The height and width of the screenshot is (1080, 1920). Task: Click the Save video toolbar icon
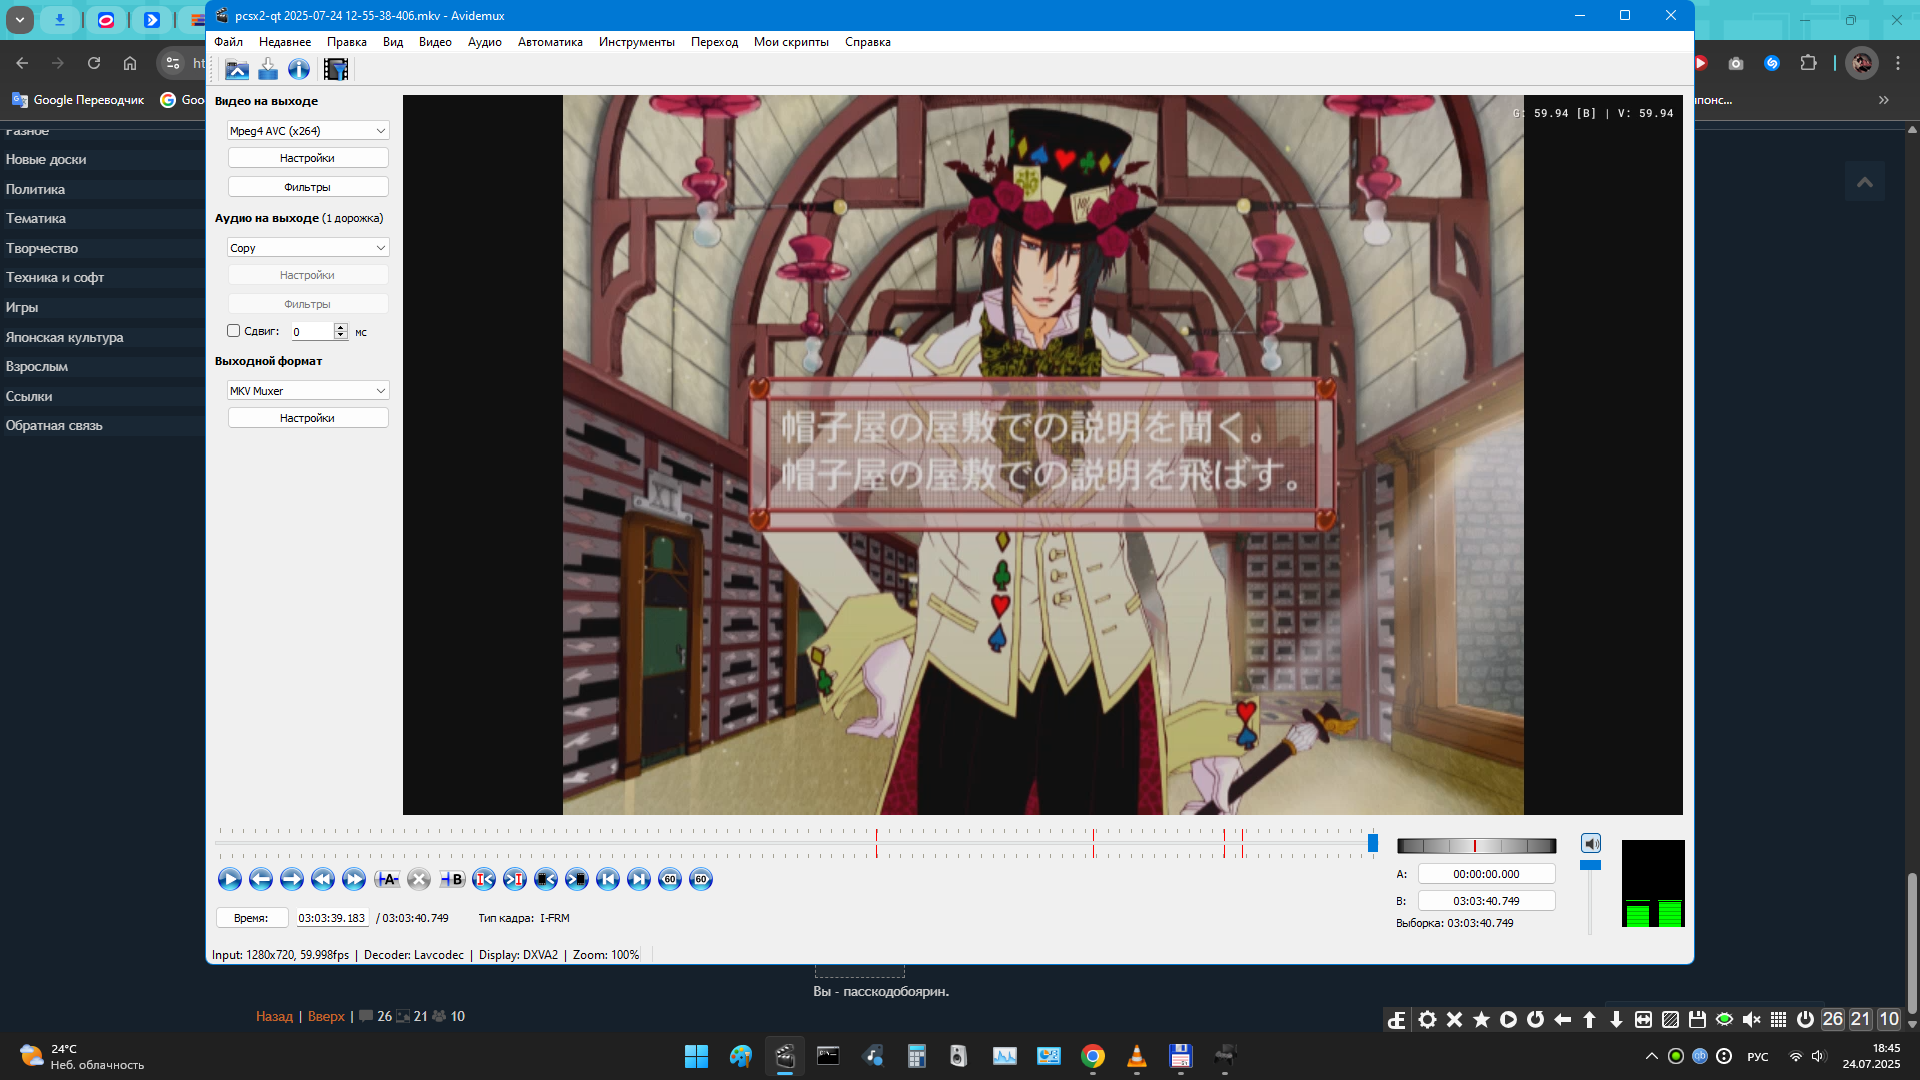tap(268, 69)
